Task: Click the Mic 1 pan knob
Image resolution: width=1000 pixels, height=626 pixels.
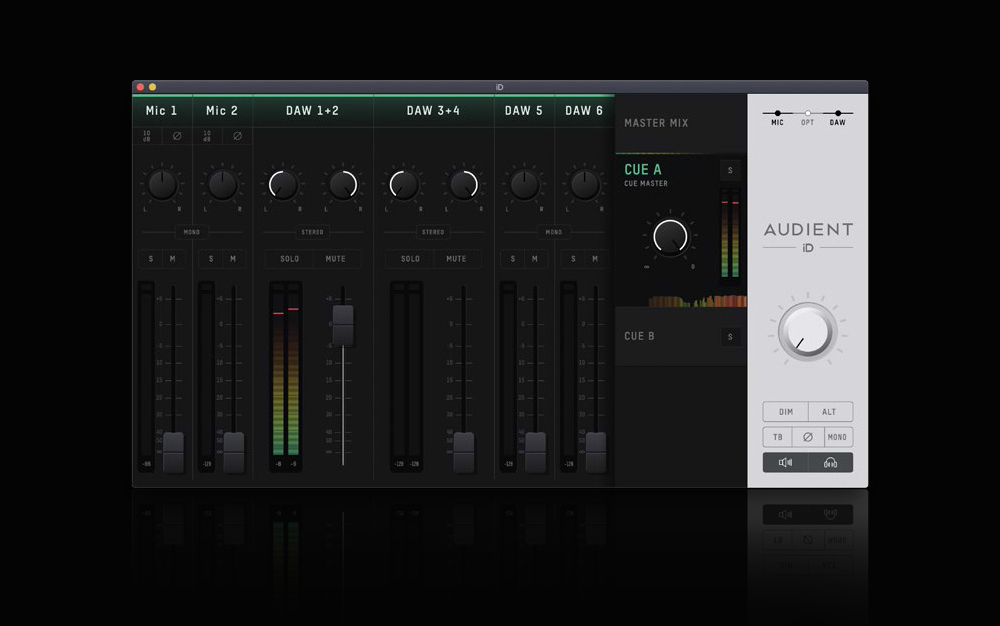Action: (162, 185)
